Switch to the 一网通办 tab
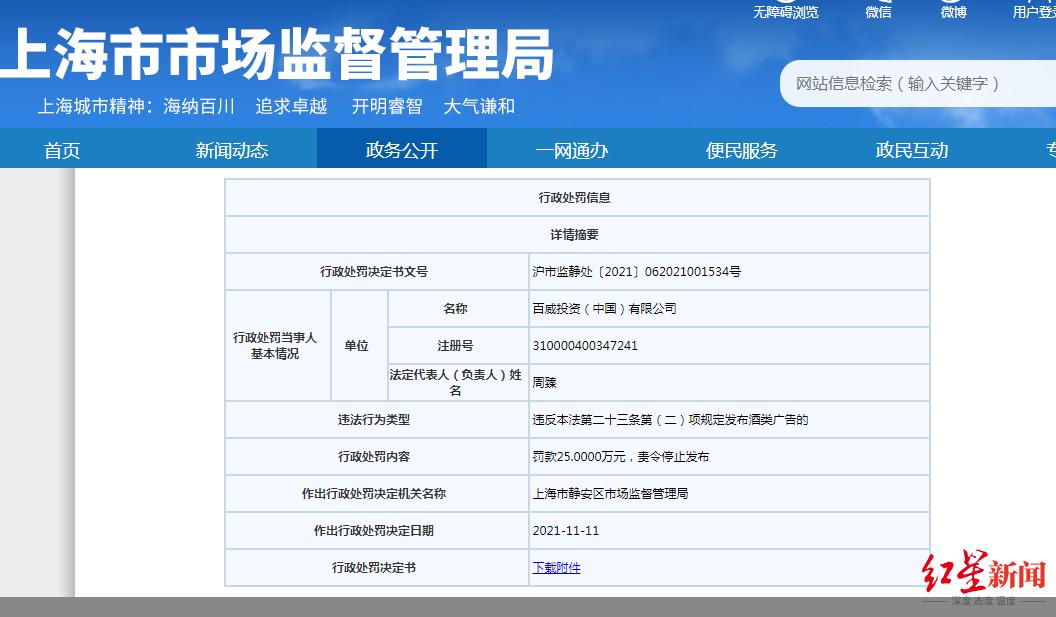The height and width of the screenshot is (617, 1056). (x=572, y=150)
